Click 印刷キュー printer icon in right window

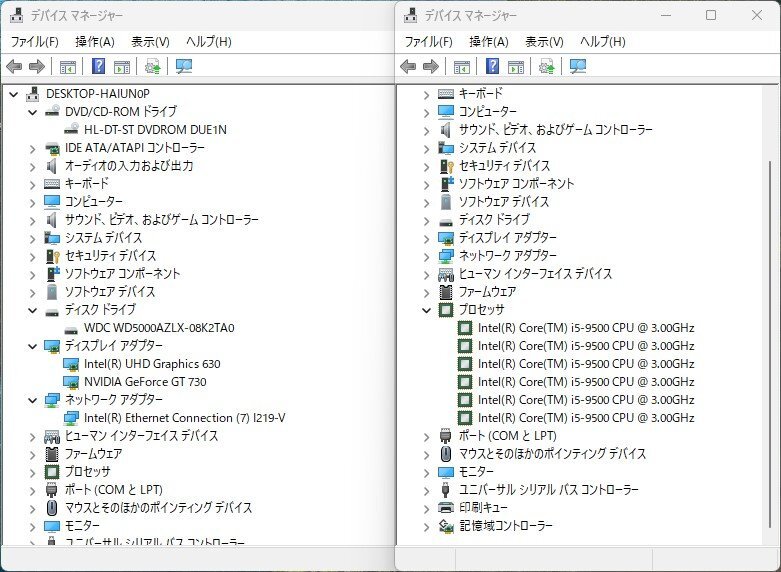coord(446,508)
